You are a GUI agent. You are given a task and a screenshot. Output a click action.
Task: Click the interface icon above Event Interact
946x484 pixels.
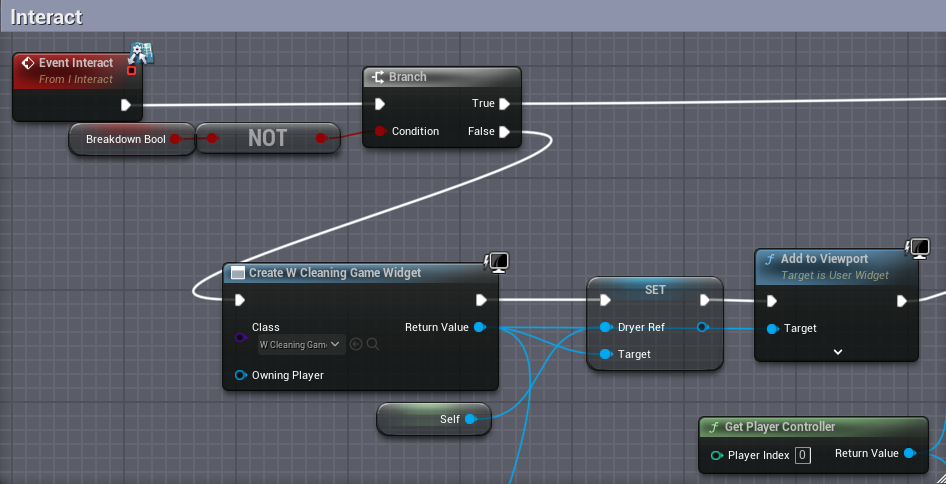tap(142, 53)
